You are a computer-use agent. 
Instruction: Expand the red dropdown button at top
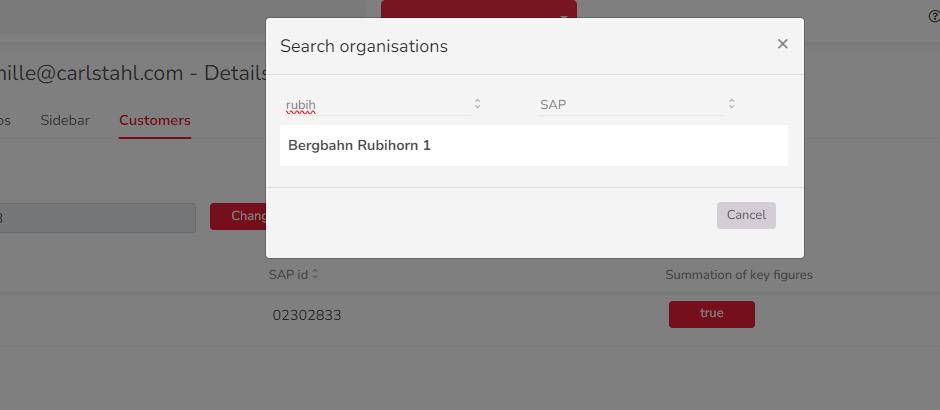point(563,16)
